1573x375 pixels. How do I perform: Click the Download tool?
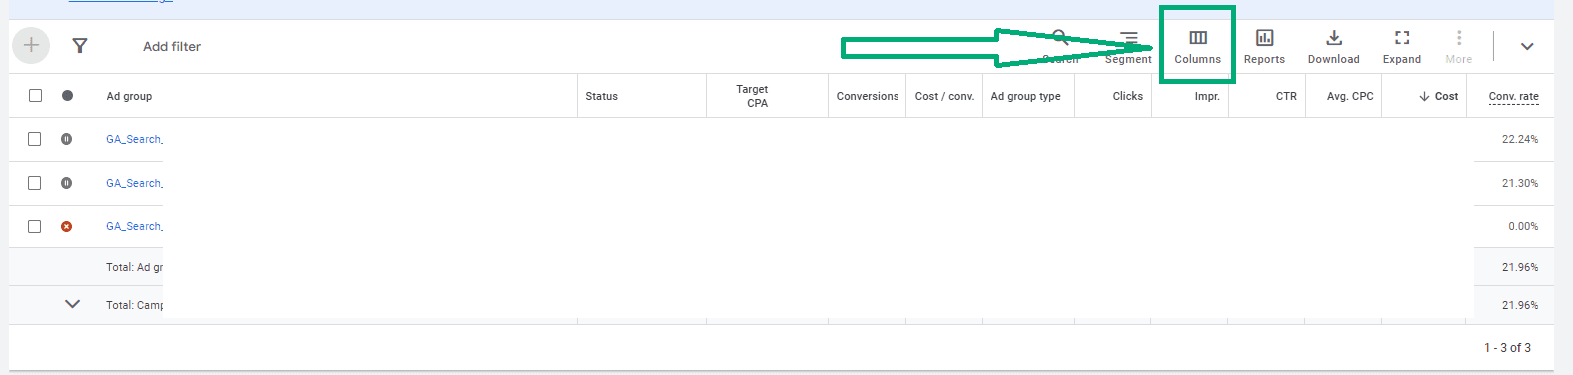pyautogui.click(x=1334, y=47)
